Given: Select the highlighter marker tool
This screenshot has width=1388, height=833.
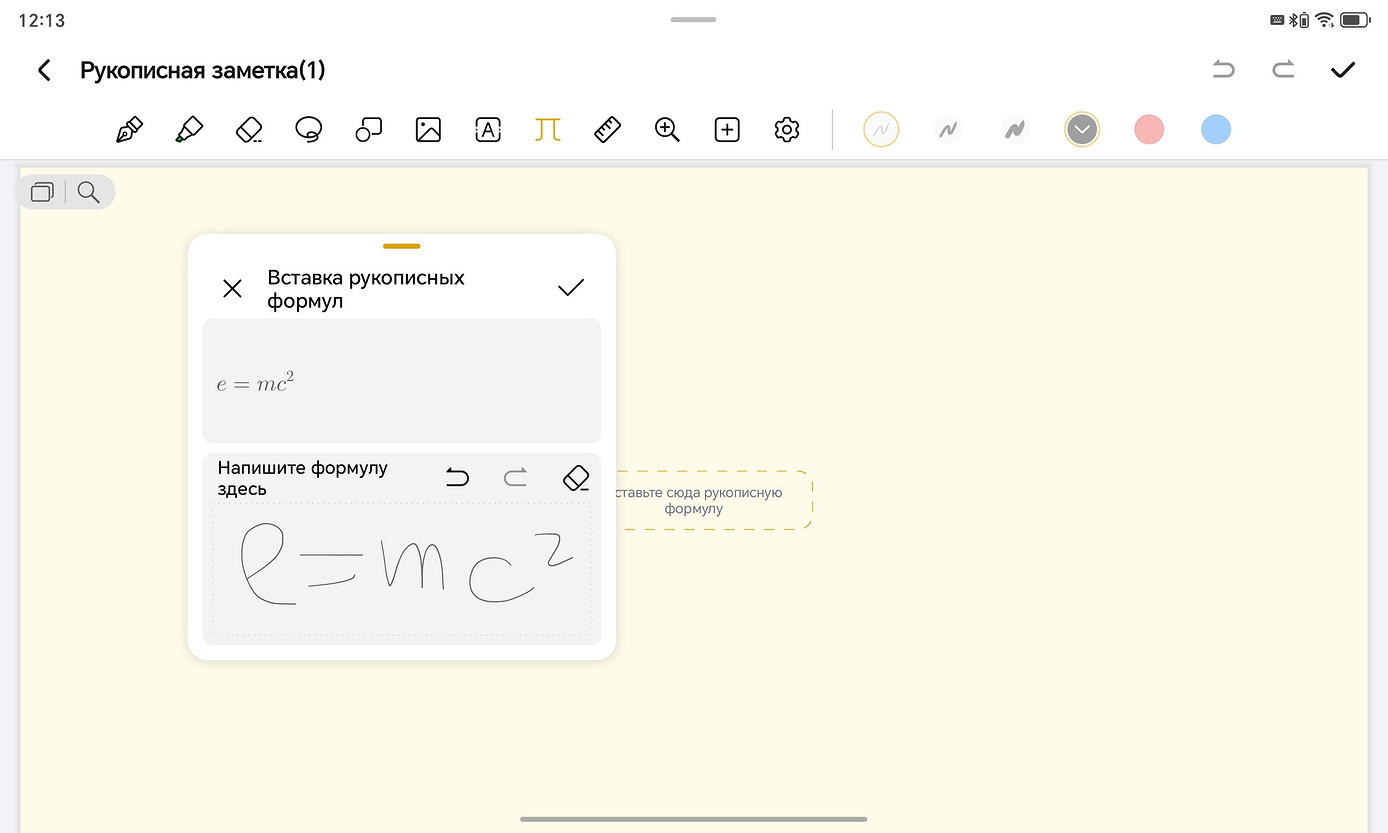Looking at the screenshot, I should 189,130.
